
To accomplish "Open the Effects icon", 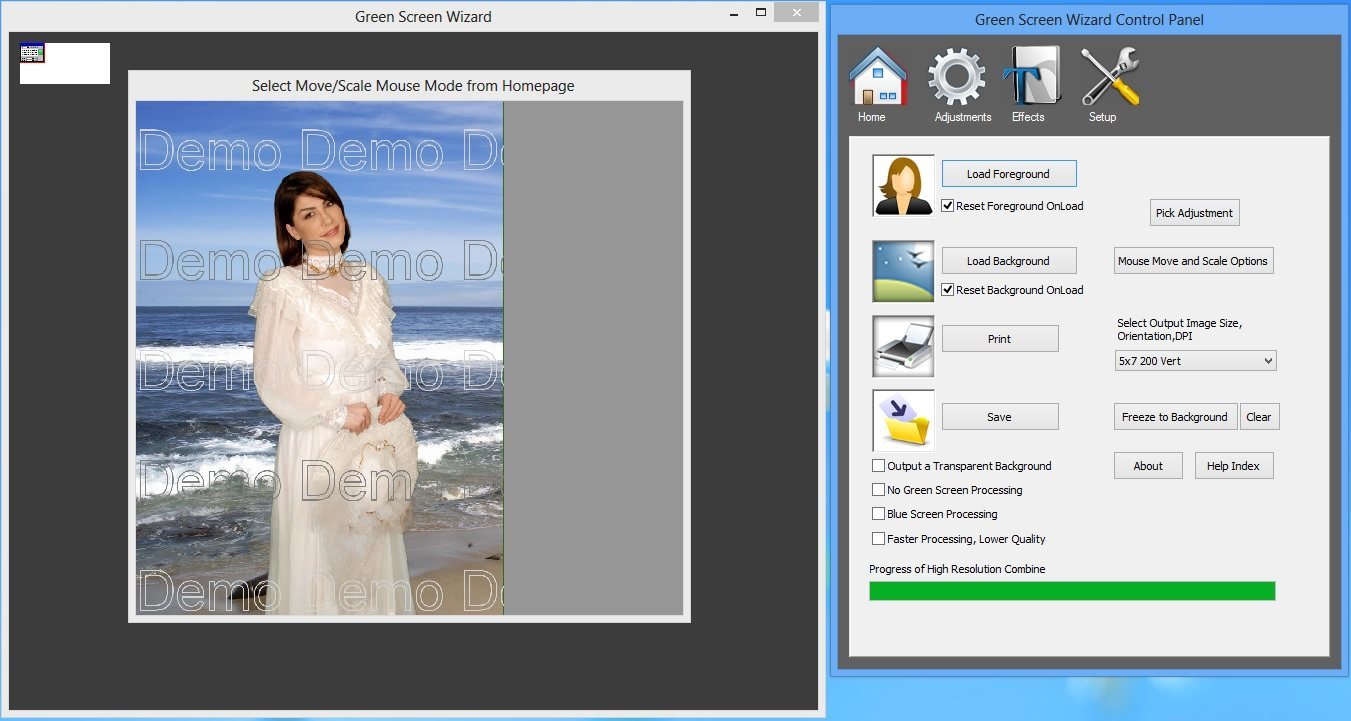I will coord(1031,77).
